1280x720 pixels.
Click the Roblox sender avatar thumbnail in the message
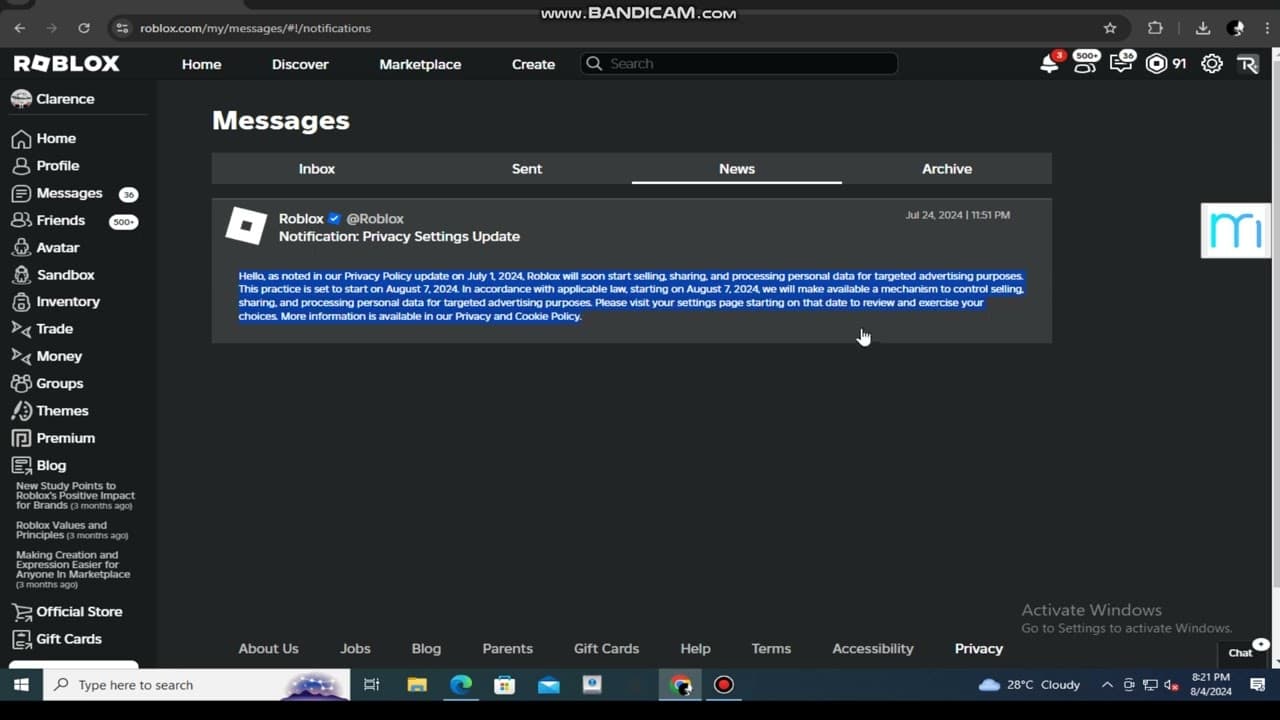coord(246,227)
